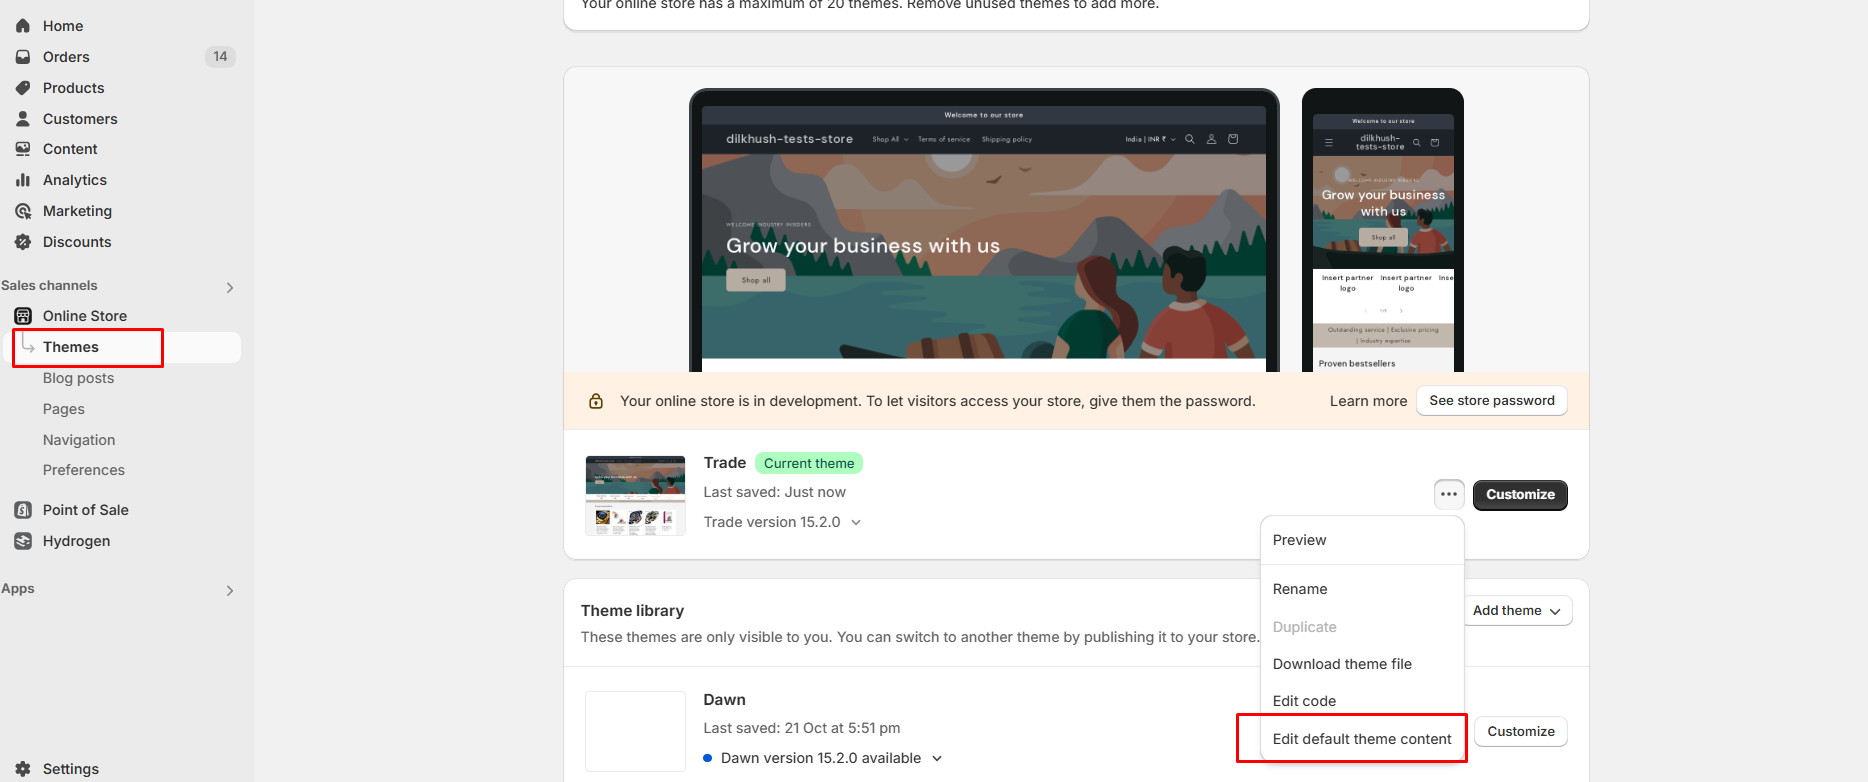Screen dimensions: 1868x782
Task: Click the Online Store icon
Action: [23, 316]
